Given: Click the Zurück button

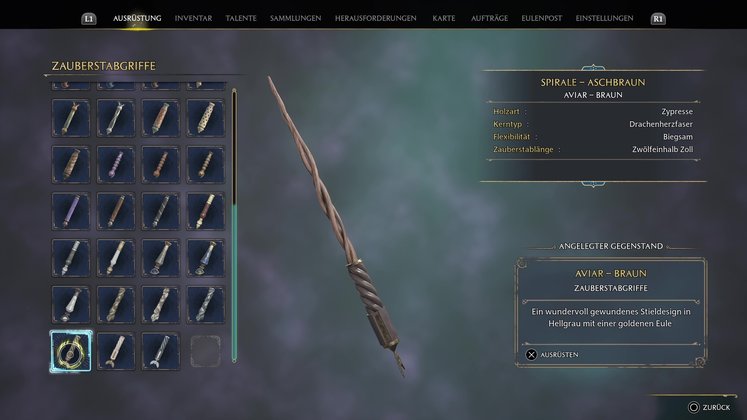Looking at the screenshot, I should pyautogui.click(x=709, y=407).
